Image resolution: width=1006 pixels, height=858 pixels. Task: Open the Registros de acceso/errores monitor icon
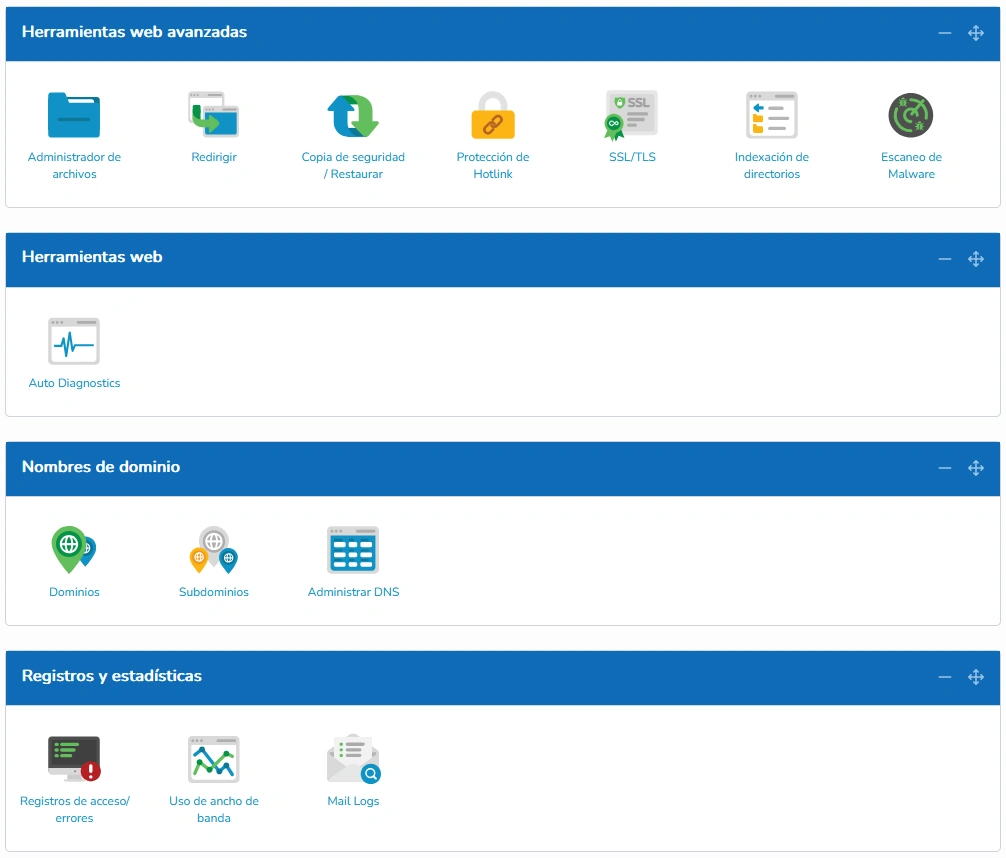[x=74, y=759]
